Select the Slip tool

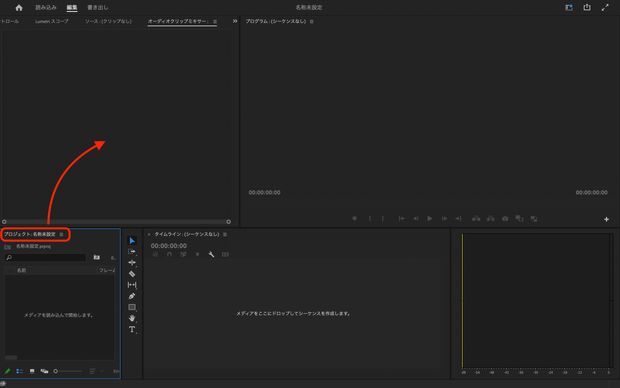132,285
